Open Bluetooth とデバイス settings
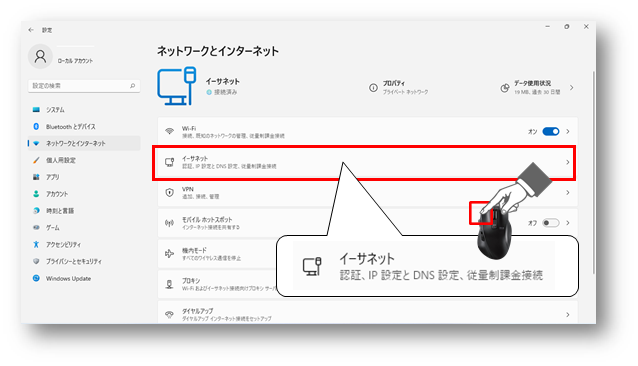The image size is (638, 366). point(84,127)
